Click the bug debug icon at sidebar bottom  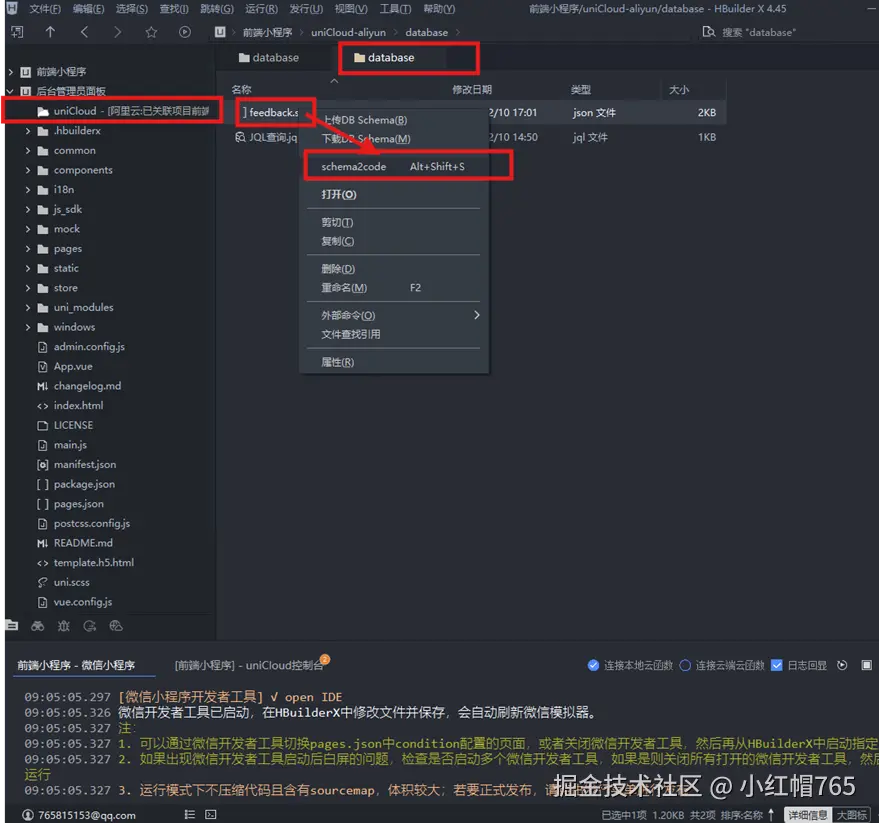63,626
